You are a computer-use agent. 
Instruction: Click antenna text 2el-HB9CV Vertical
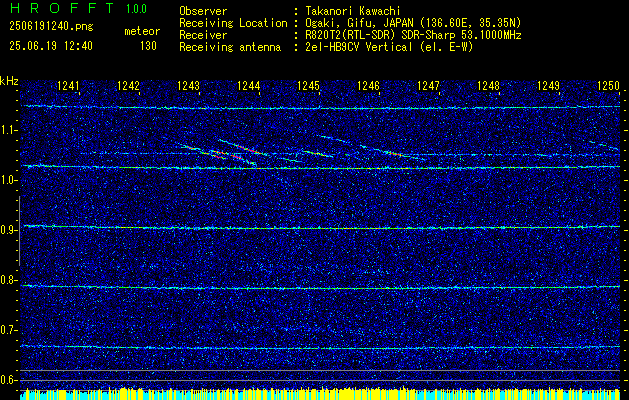point(359,47)
